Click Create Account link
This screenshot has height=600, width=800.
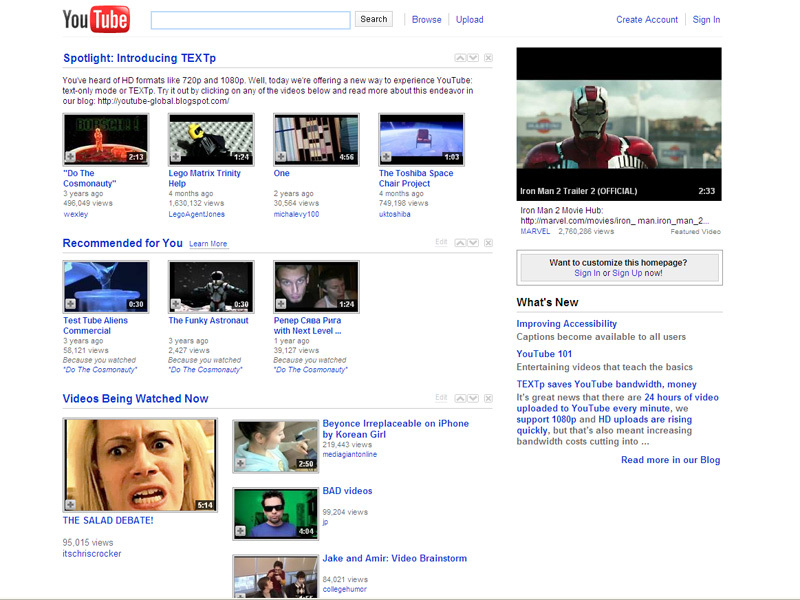tap(647, 19)
